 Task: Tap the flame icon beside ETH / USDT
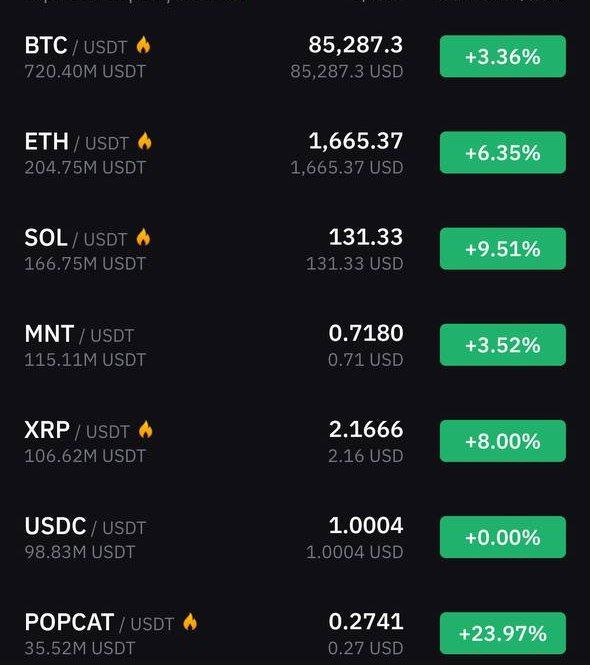[x=145, y=141]
